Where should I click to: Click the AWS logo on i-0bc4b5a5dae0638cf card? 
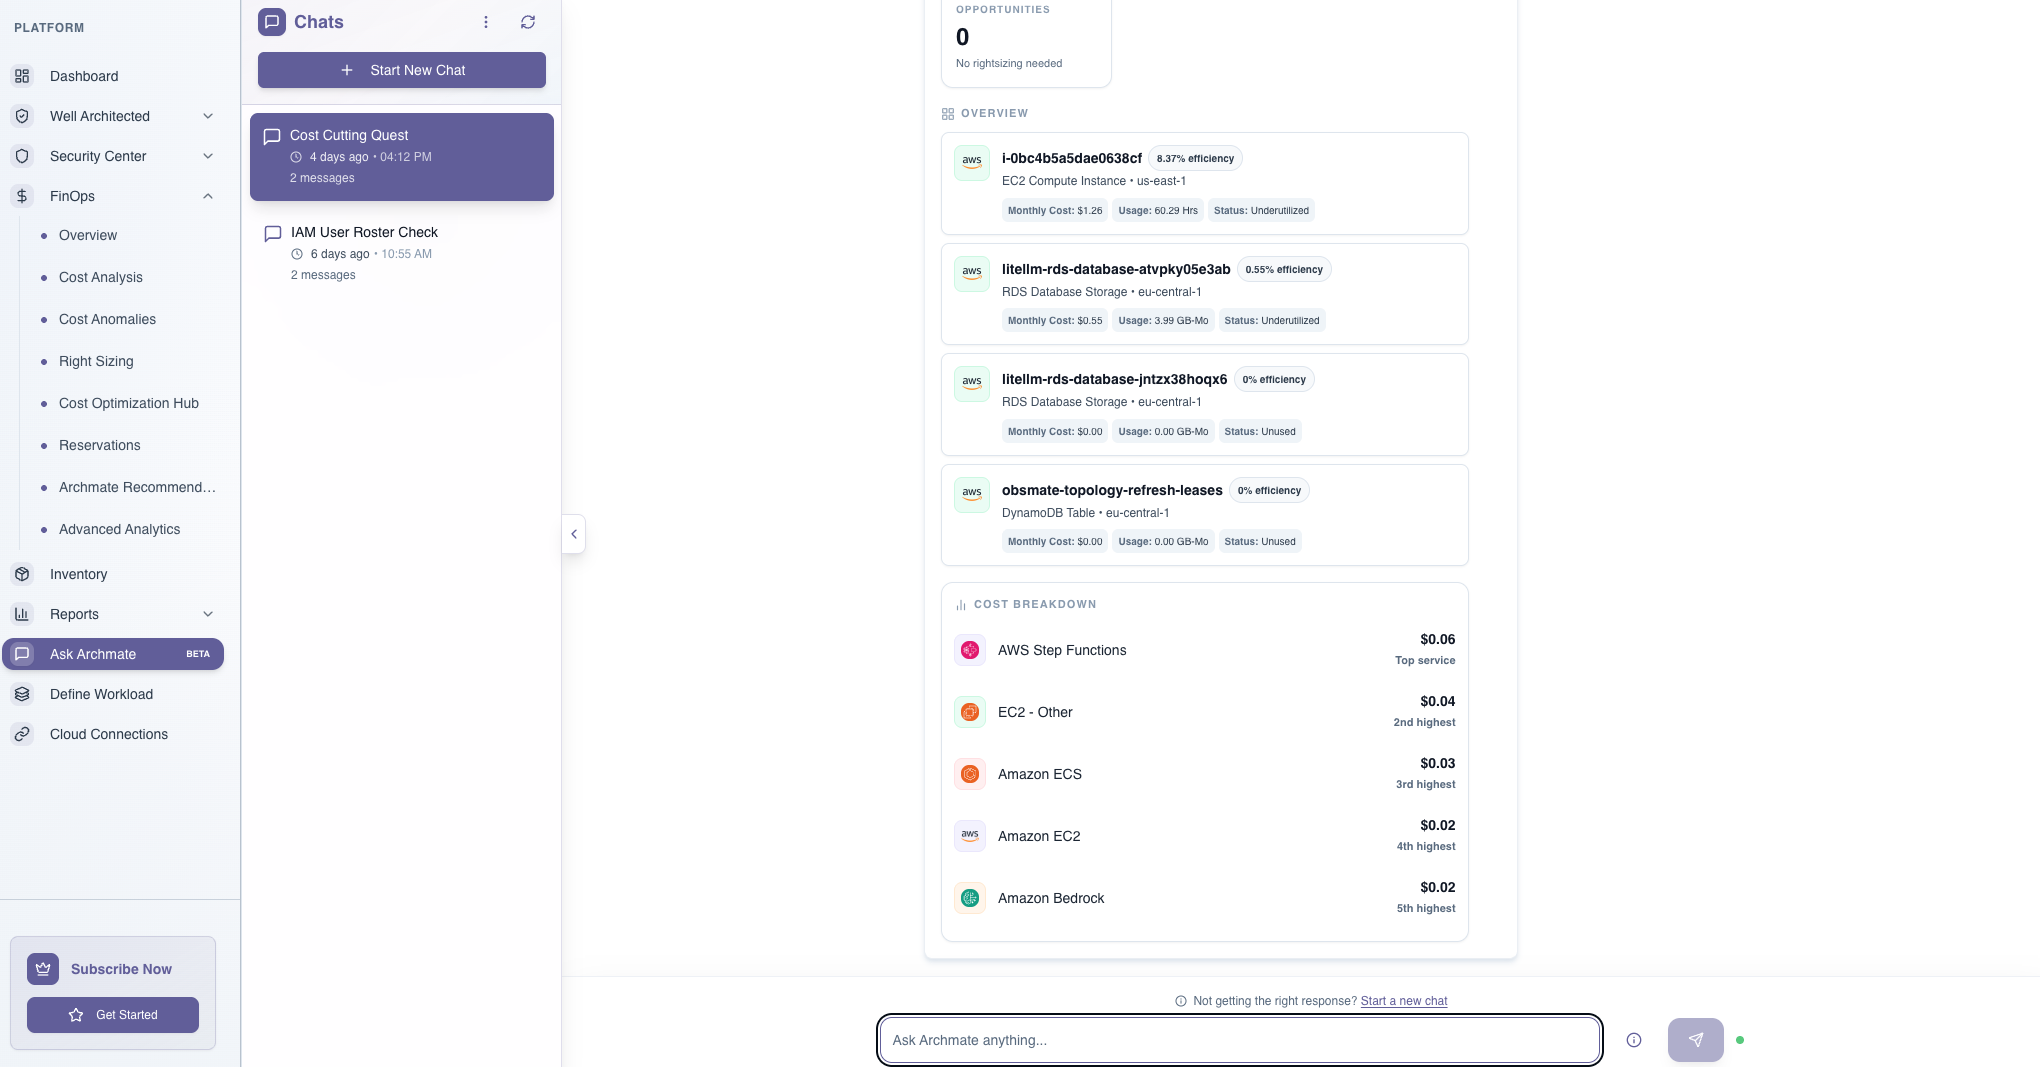point(972,162)
